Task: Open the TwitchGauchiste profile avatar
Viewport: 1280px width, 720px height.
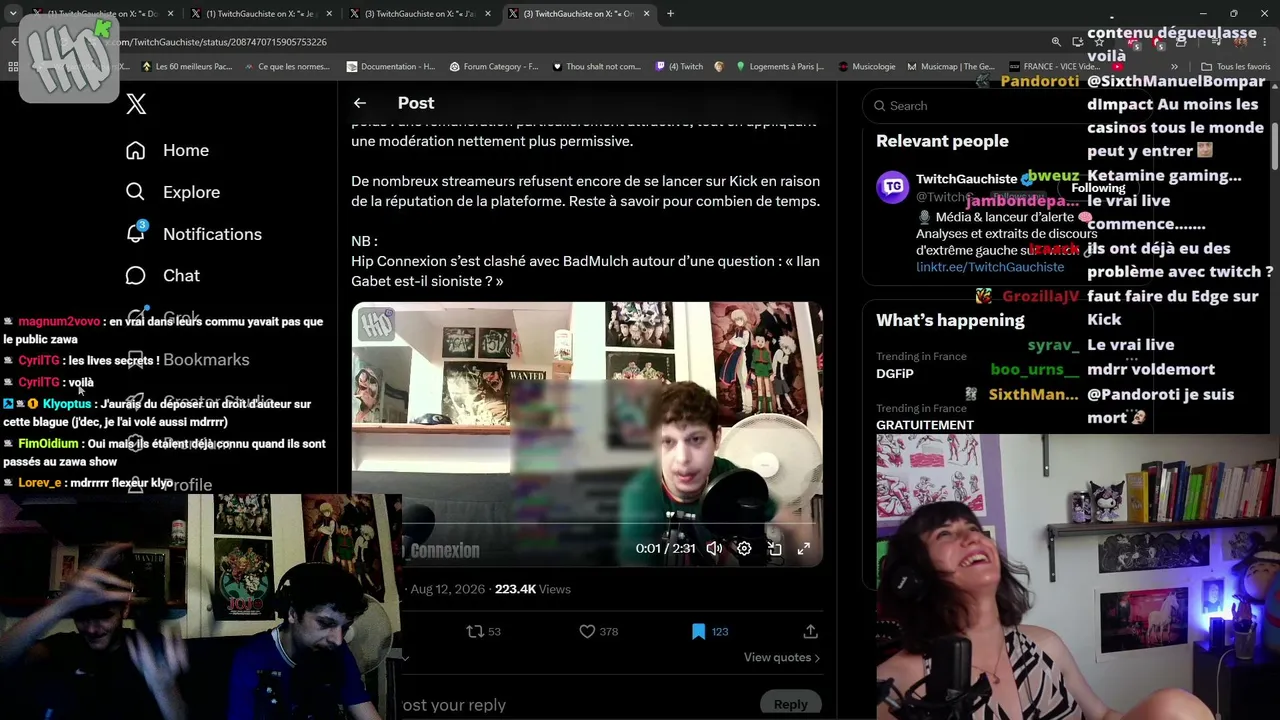Action: [892, 187]
